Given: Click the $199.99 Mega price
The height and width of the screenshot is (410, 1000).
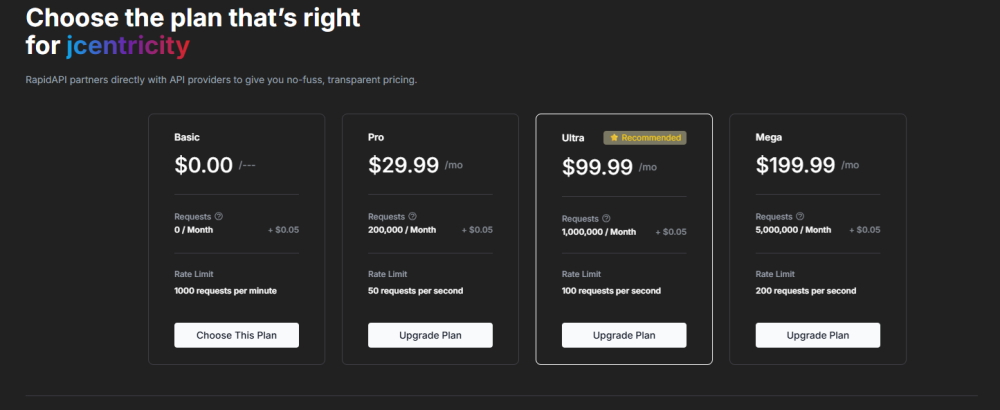Looking at the screenshot, I should [795, 165].
